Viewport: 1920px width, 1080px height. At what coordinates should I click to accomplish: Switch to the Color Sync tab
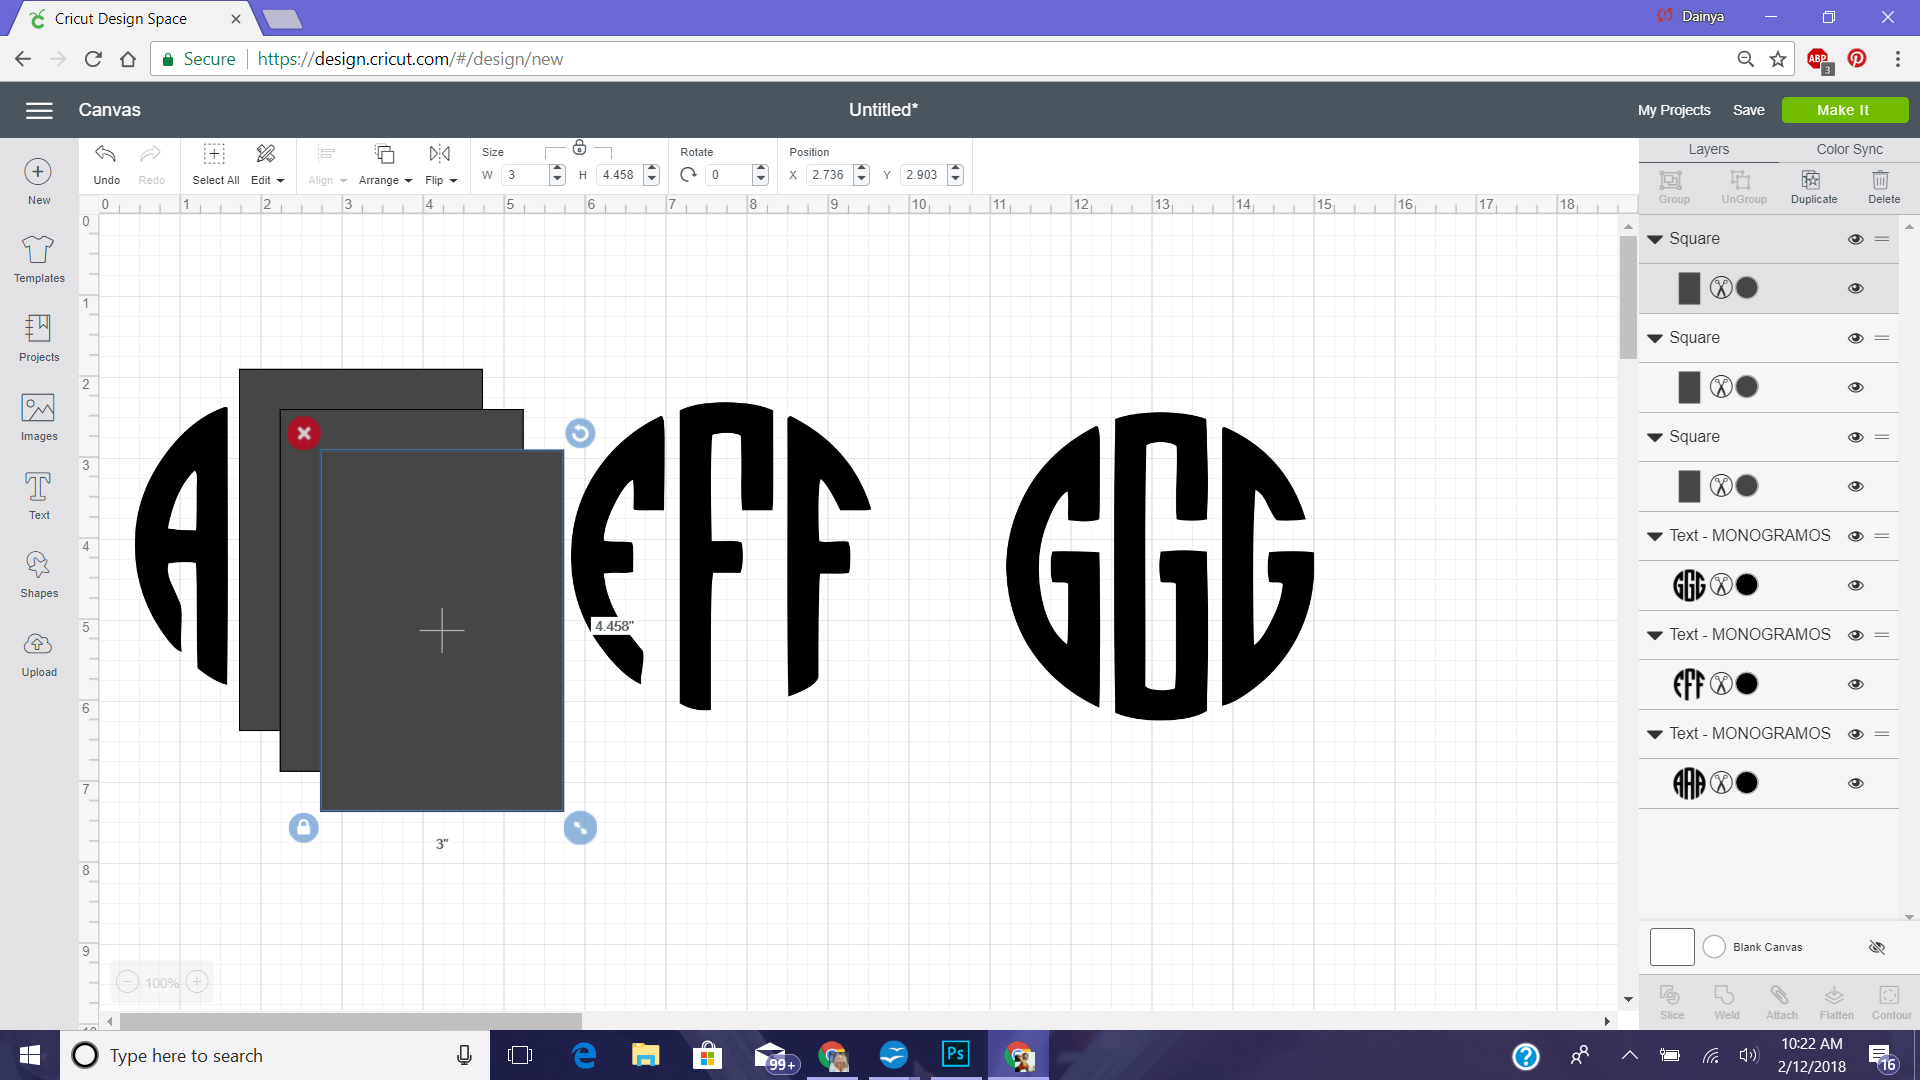[1849, 149]
